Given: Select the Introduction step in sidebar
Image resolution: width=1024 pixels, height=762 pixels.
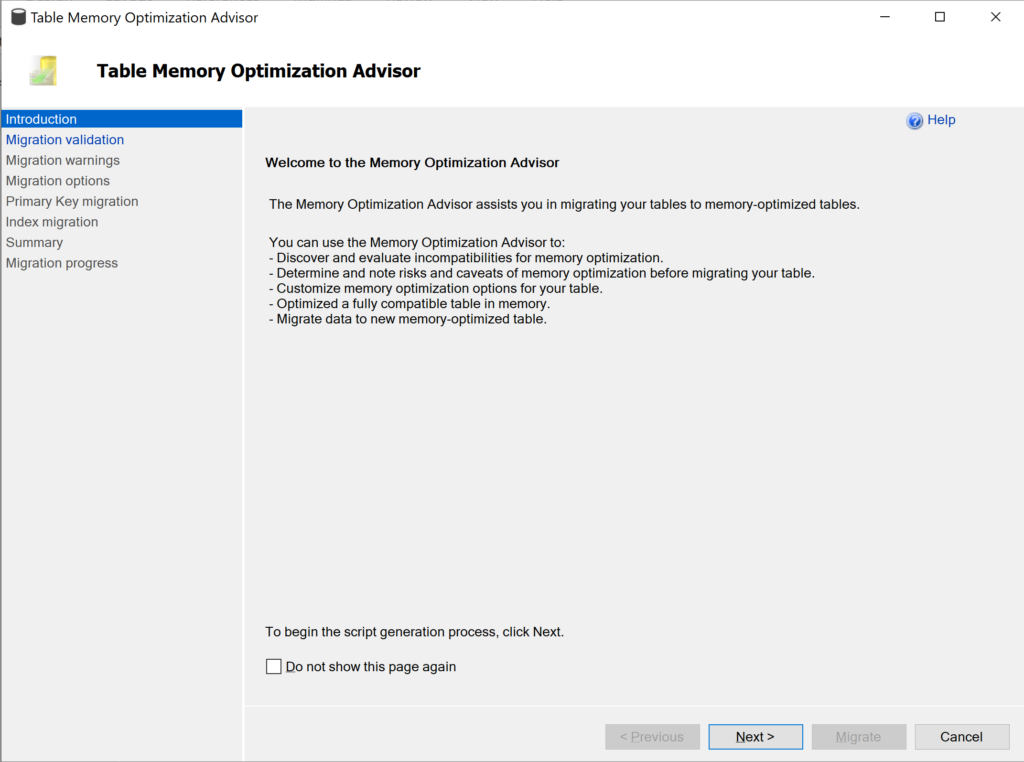Looking at the screenshot, I should [x=121, y=119].
